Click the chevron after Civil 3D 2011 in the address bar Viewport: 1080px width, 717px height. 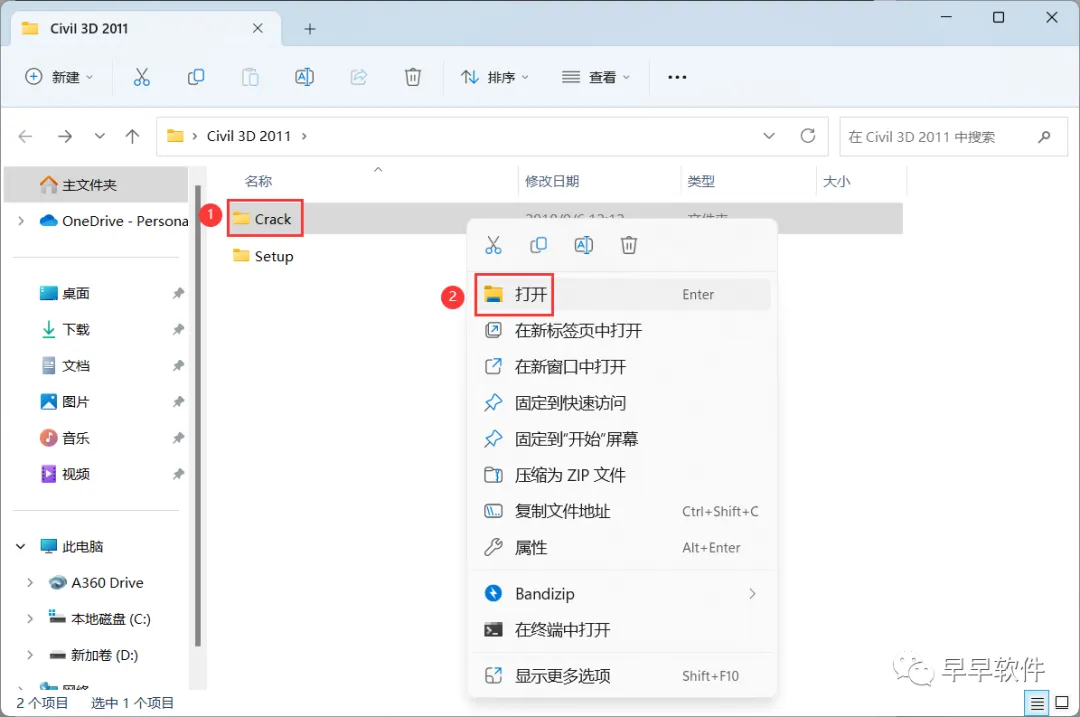pyautogui.click(x=304, y=136)
